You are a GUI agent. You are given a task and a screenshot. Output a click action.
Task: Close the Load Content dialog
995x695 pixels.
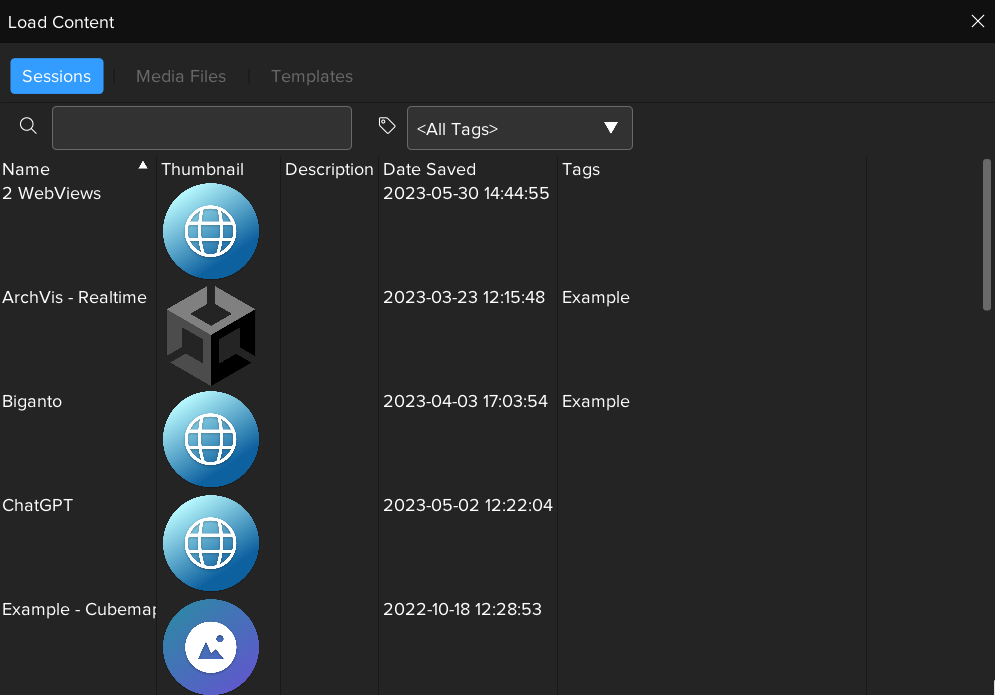977,22
